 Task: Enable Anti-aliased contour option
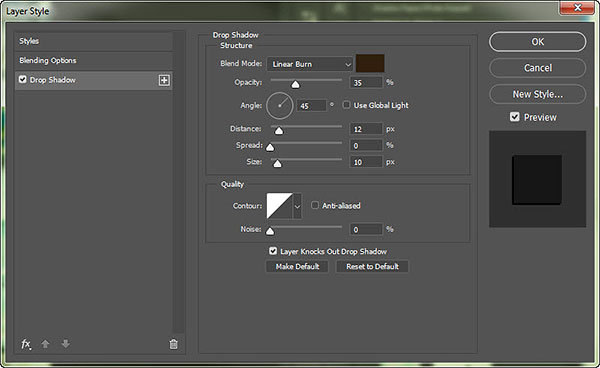pos(315,205)
